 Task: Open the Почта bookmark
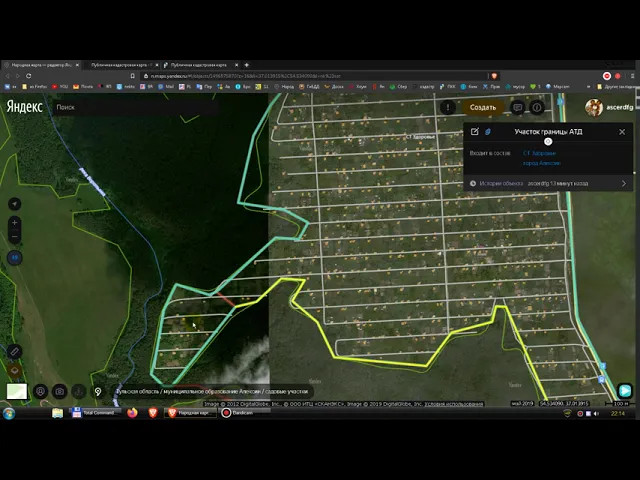pos(83,87)
